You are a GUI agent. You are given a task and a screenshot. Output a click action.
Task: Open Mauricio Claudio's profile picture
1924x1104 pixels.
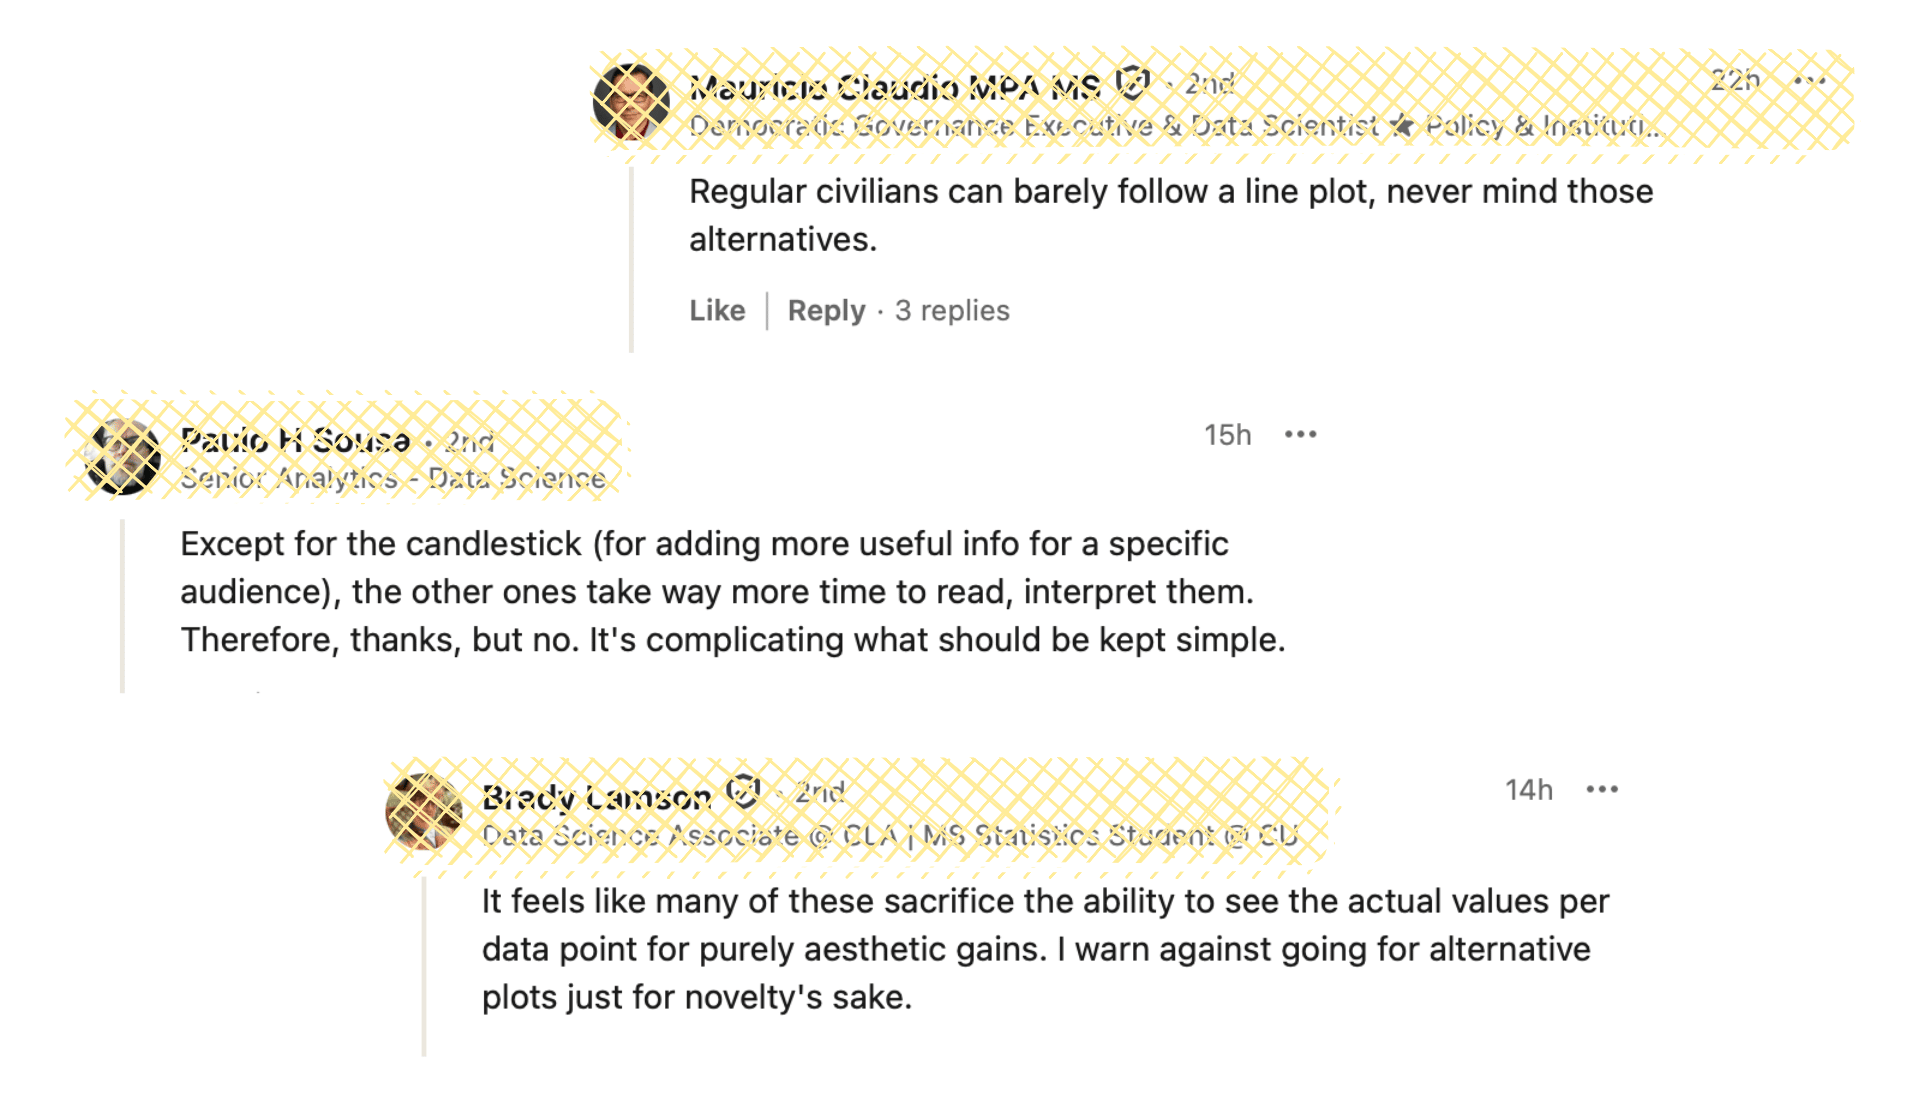631,101
